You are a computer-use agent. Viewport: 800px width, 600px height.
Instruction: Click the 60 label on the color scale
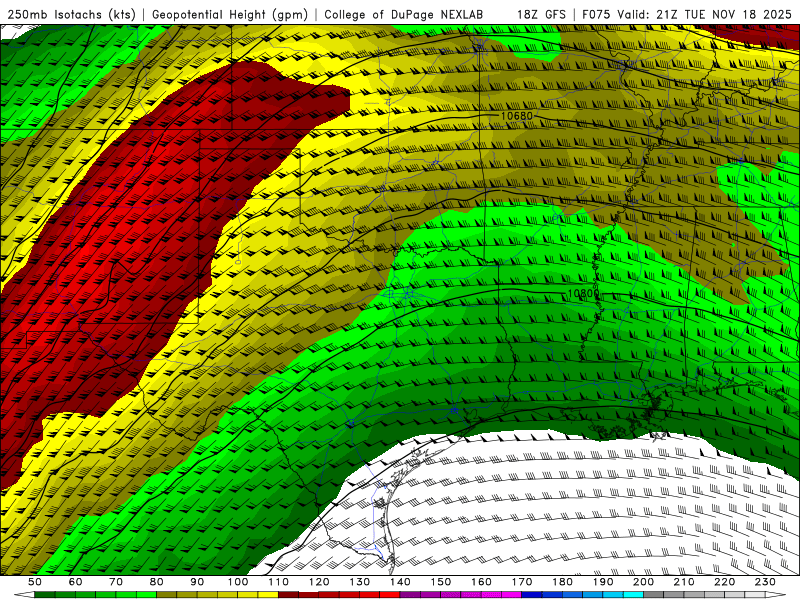tap(75, 582)
